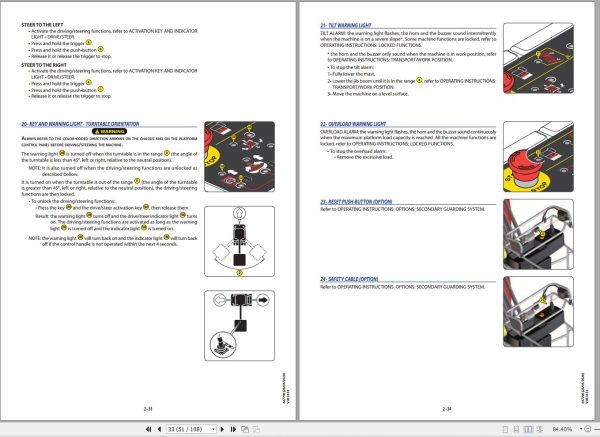Switch to continuous facing view
Image resolution: width=600 pixels, height=437 pixels.
[540, 429]
